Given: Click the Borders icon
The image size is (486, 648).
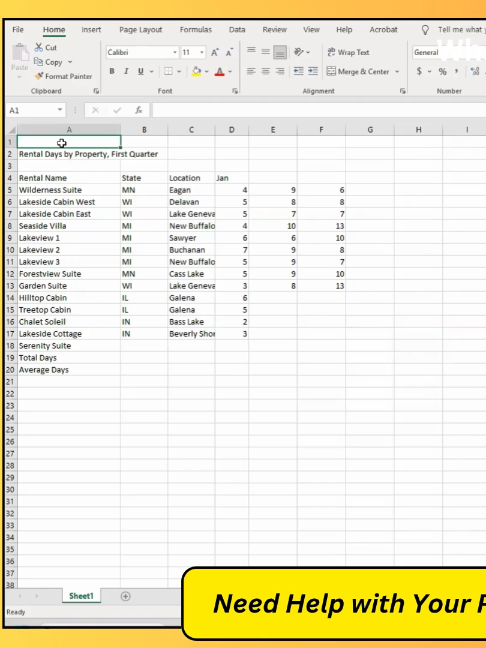Looking at the screenshot, I should (168, 71).
